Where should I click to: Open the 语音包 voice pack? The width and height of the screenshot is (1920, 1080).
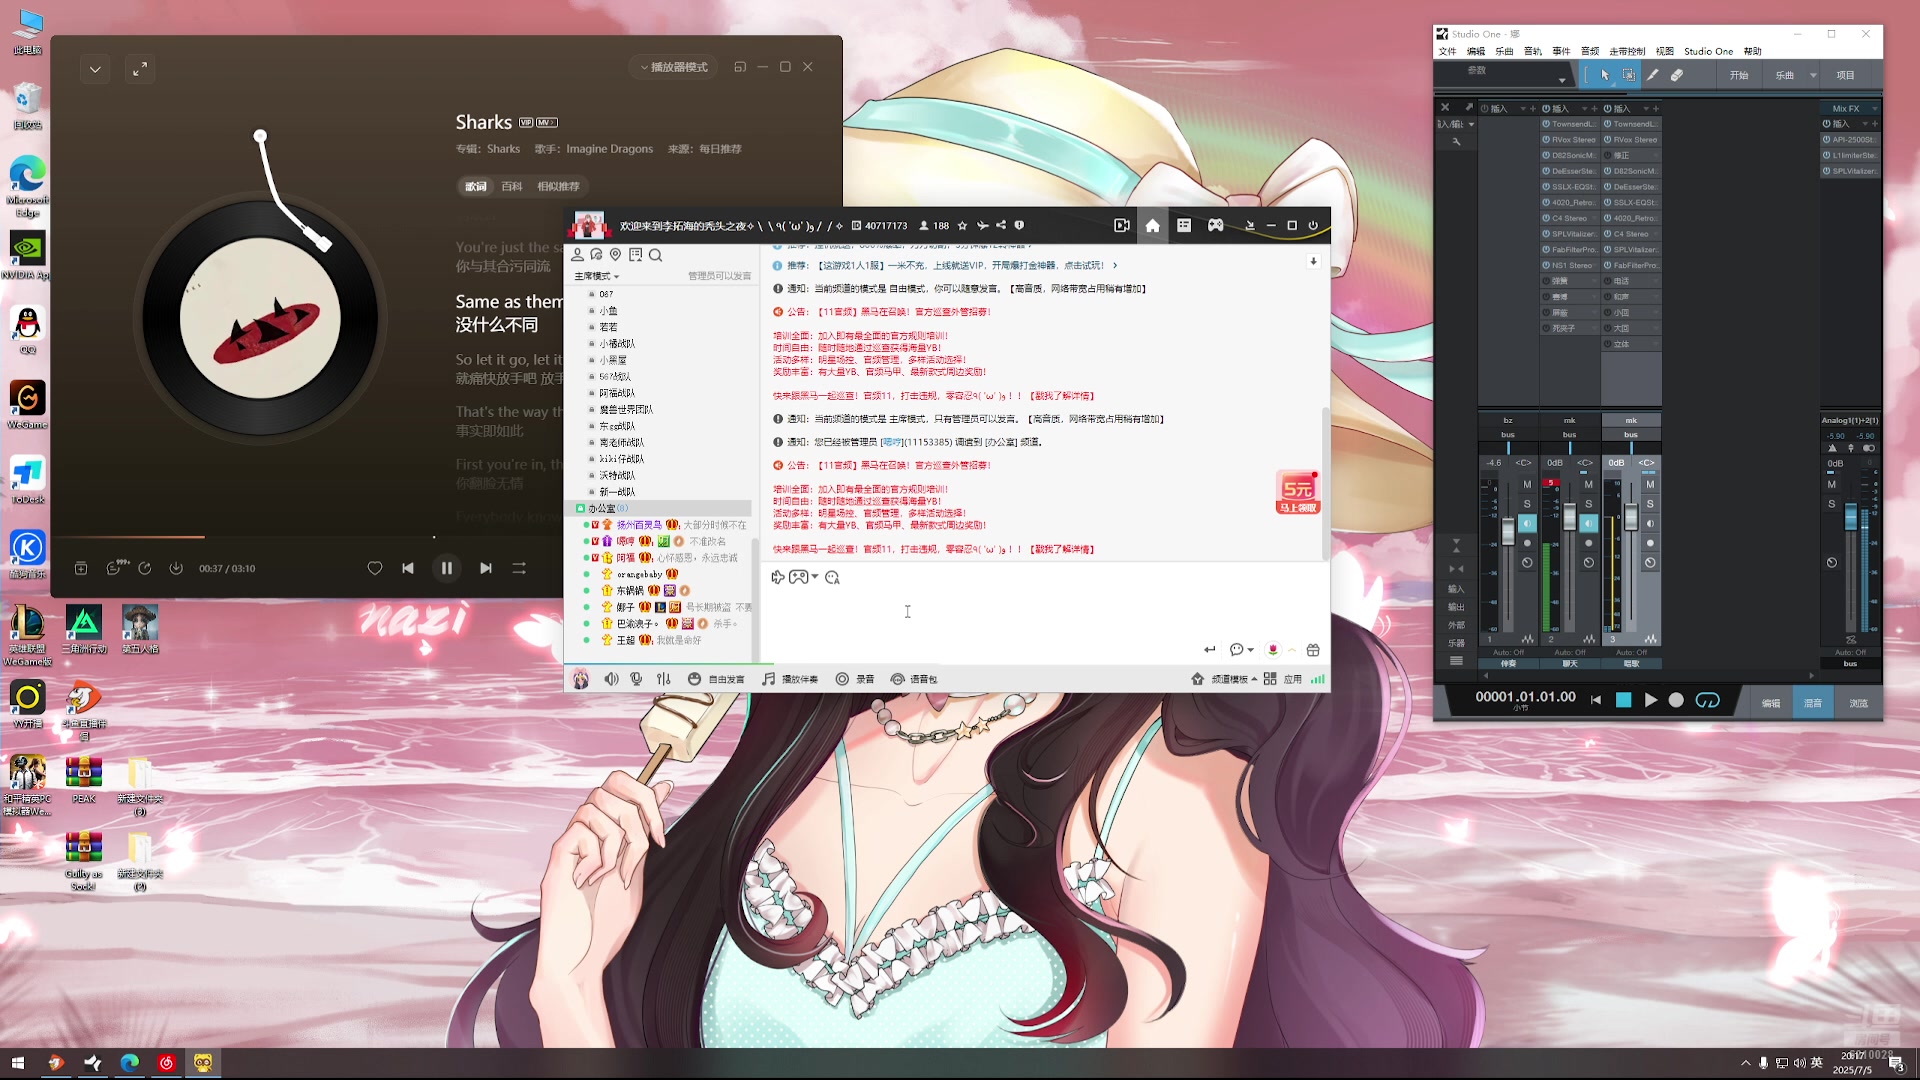pyautogui.click(x=914, y=679)
